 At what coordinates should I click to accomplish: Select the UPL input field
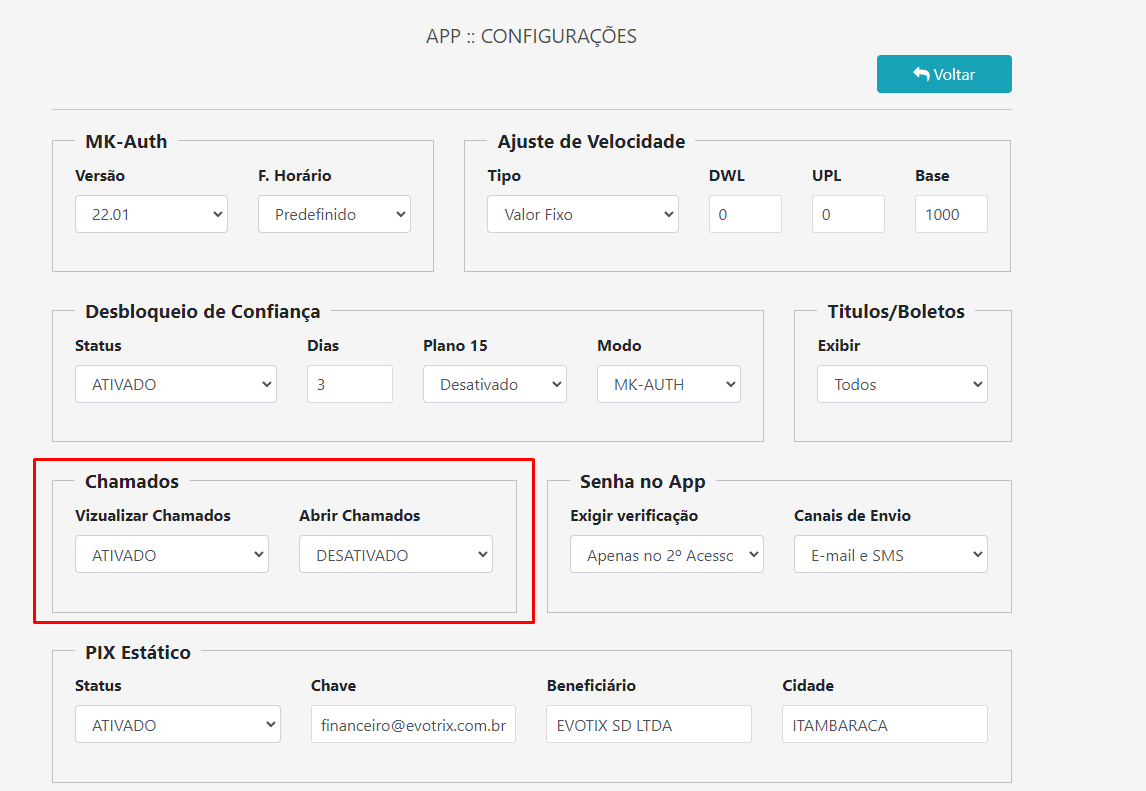click(848, 213)
